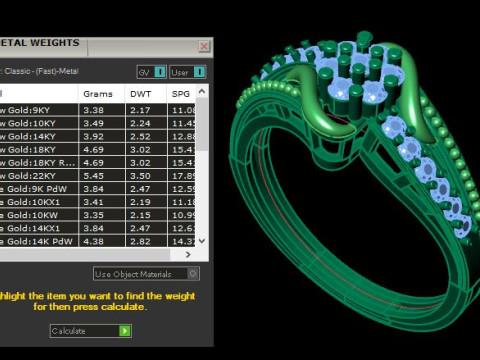Click the 2.17 DWT value

pyautogui.click(x=140, y=110)
